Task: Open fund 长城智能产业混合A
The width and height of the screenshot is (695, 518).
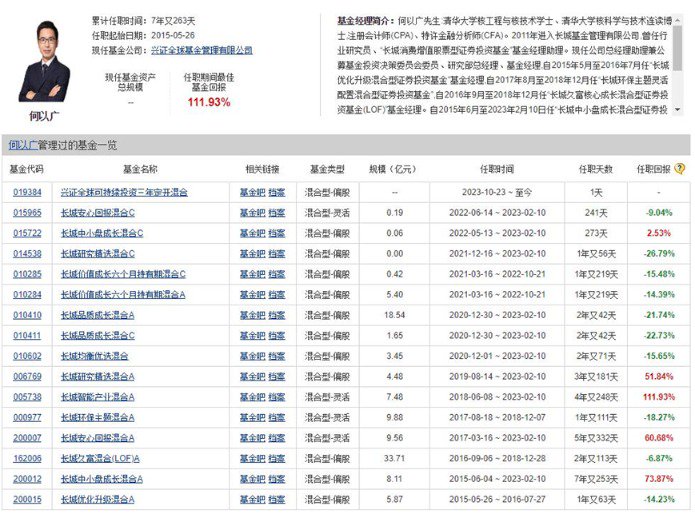Action: (98, 397)
